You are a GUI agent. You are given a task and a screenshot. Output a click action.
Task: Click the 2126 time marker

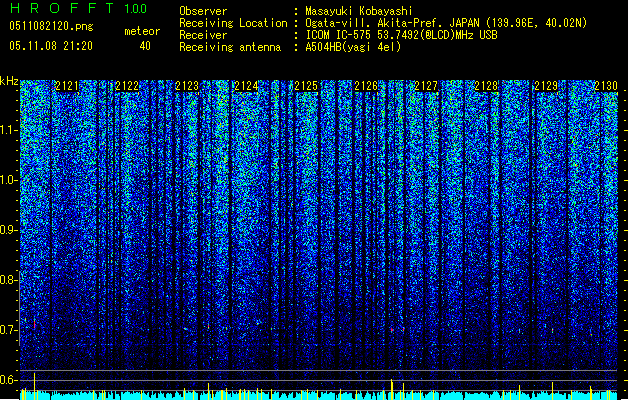coord(366,86)
